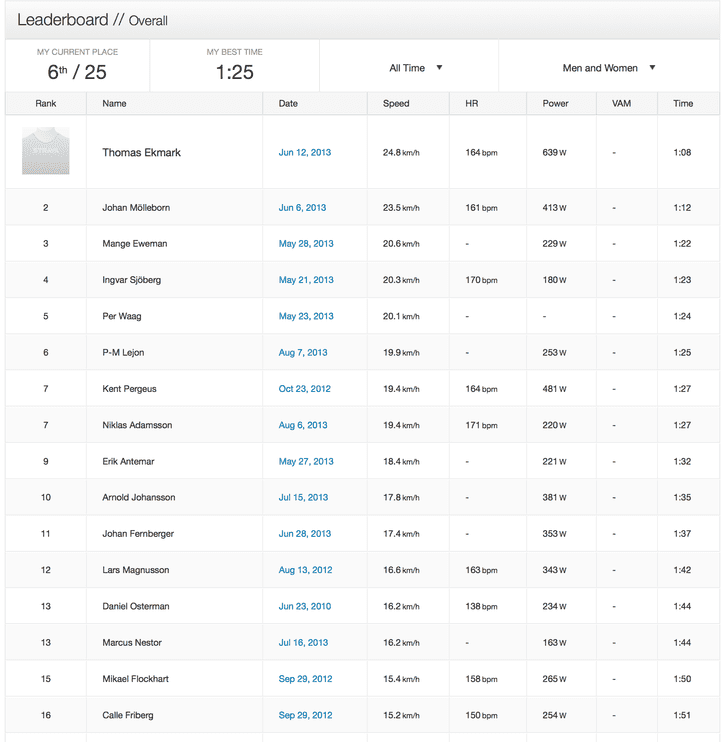This screenshot has width=725, height=742.
Task: Click the 353 W power value
Action: point(554,534)
